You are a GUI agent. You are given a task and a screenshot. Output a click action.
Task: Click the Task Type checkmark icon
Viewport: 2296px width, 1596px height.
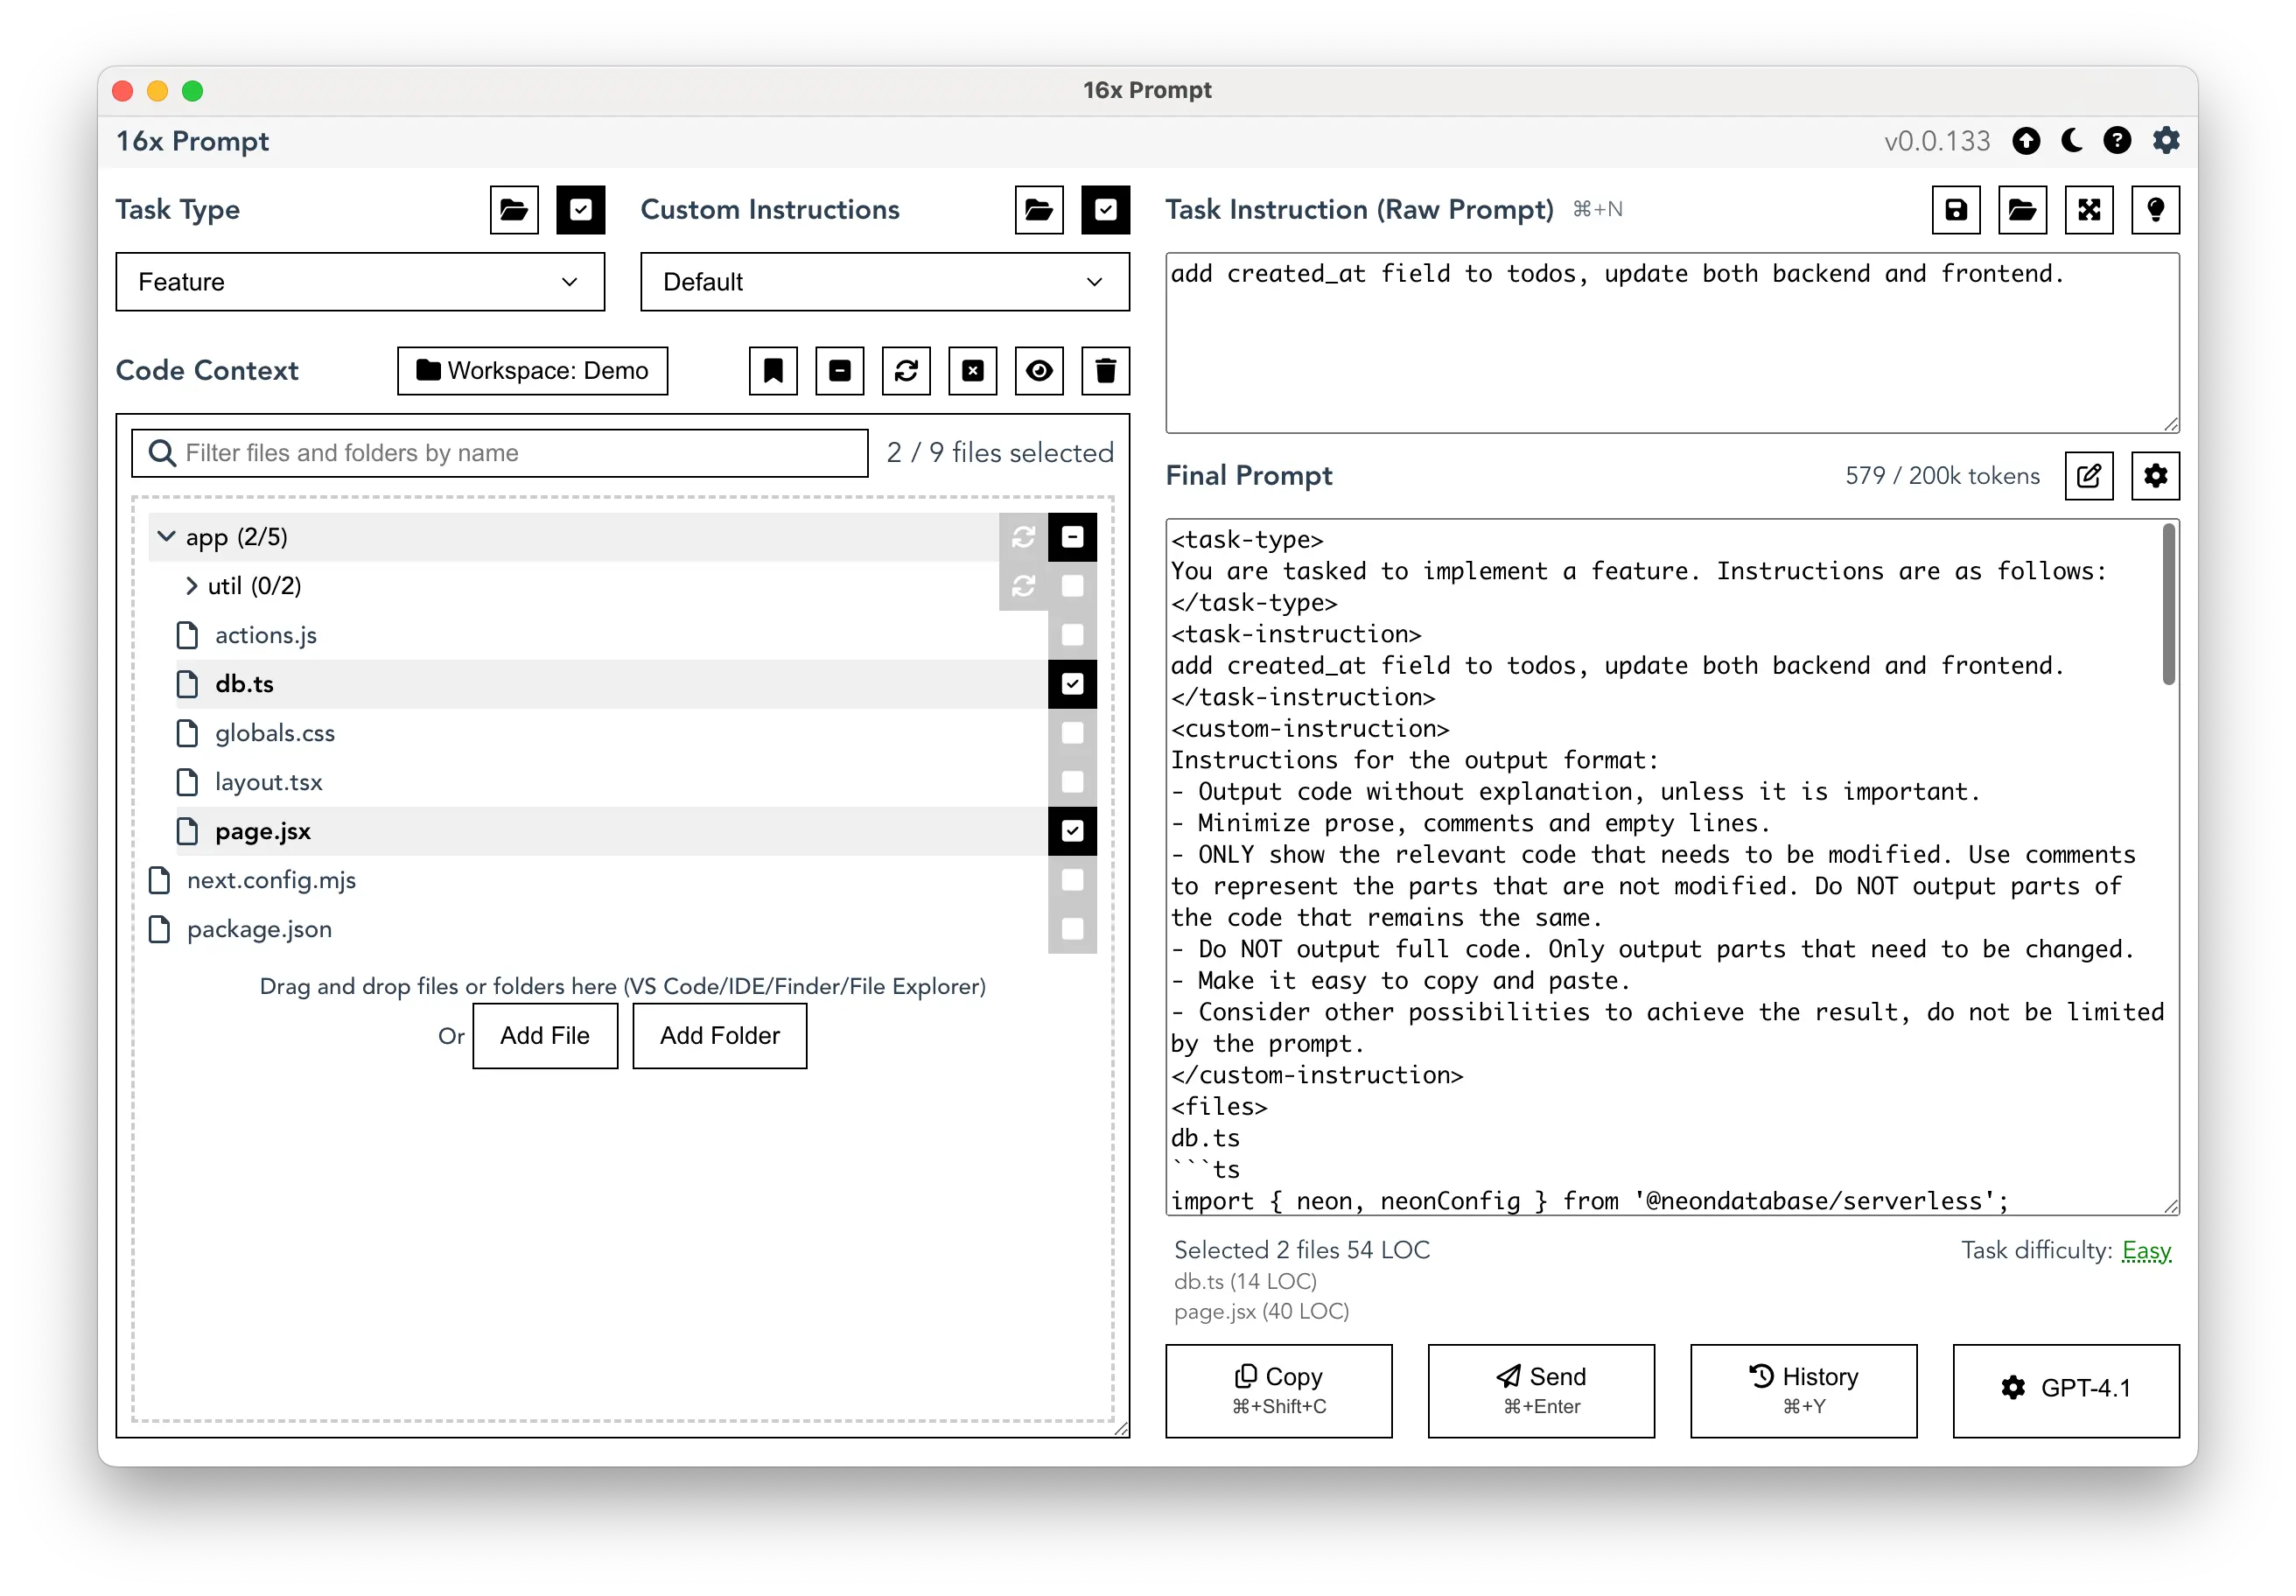(x=580, y=210)
